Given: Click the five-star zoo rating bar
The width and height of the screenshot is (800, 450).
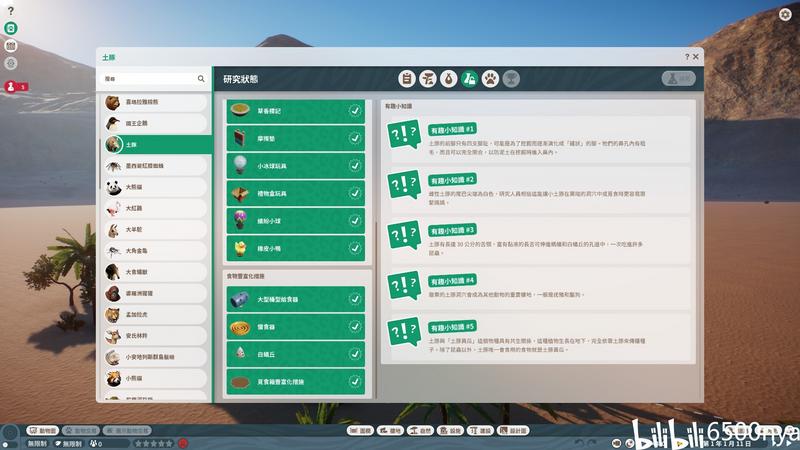Looking at the screenshot, I should pos(154,444).
